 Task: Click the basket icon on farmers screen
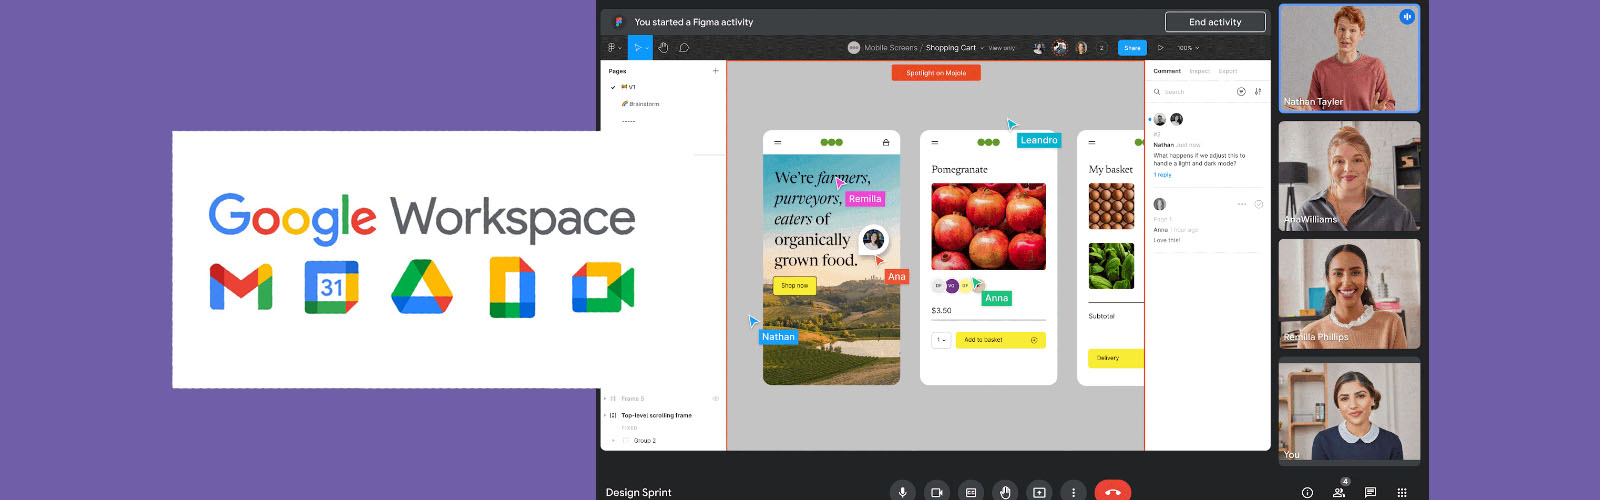pyautogui.click(x=886, y=142)
